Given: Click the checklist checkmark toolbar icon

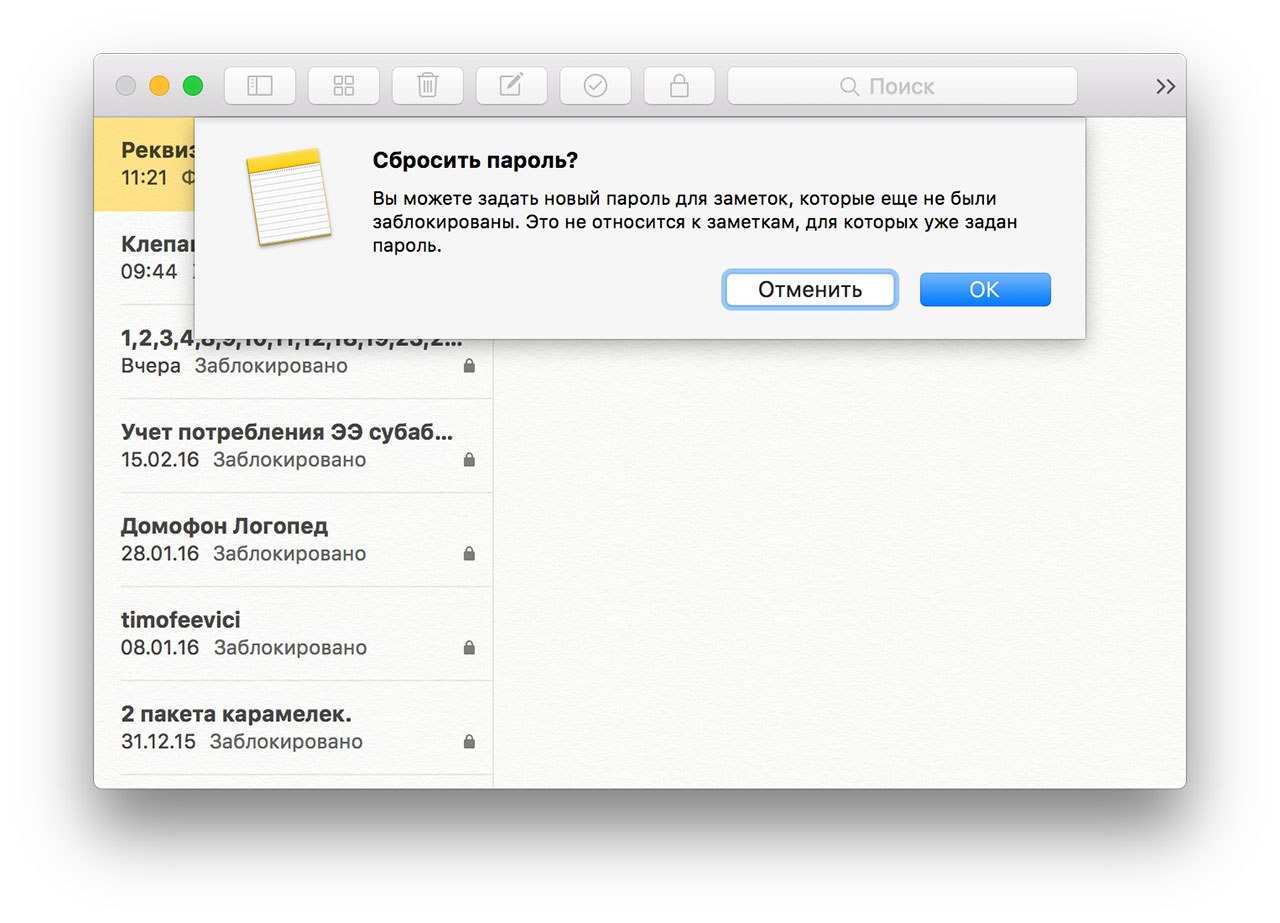Looking at the screenshot, I should tap(596, 86).
